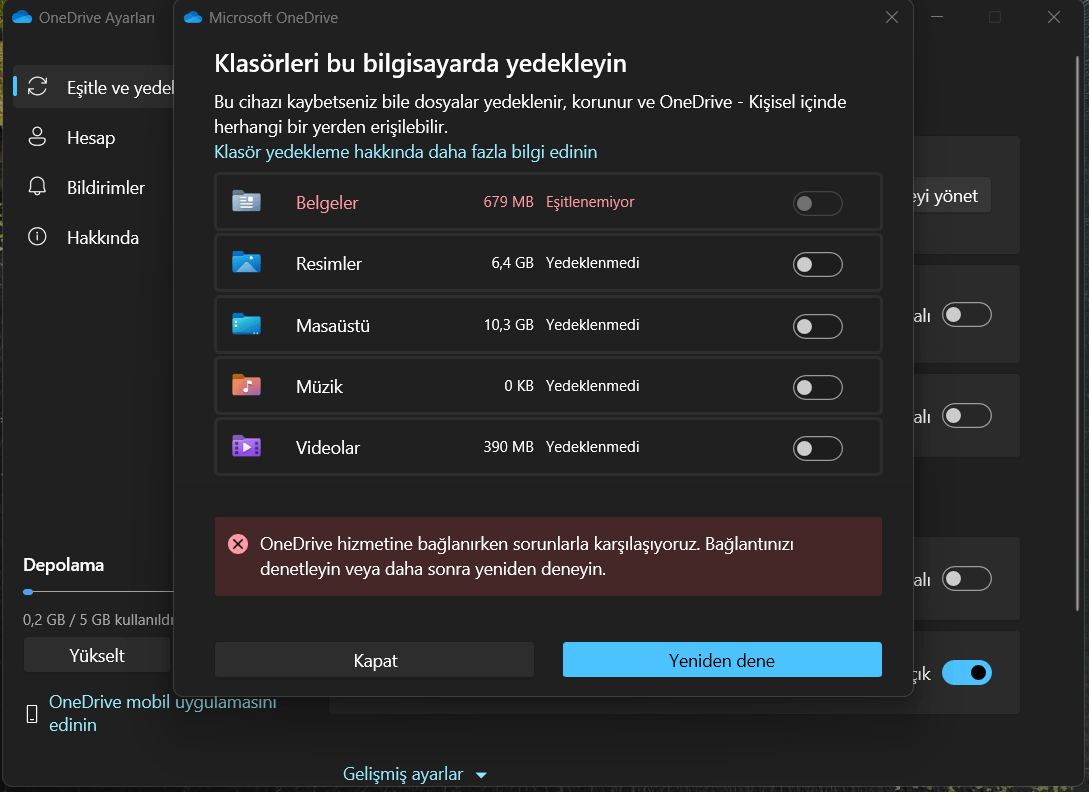Click the Hesap person icon
This screenshot has height=792, width=1089.
pyautogui.click(x=38, y=137)
